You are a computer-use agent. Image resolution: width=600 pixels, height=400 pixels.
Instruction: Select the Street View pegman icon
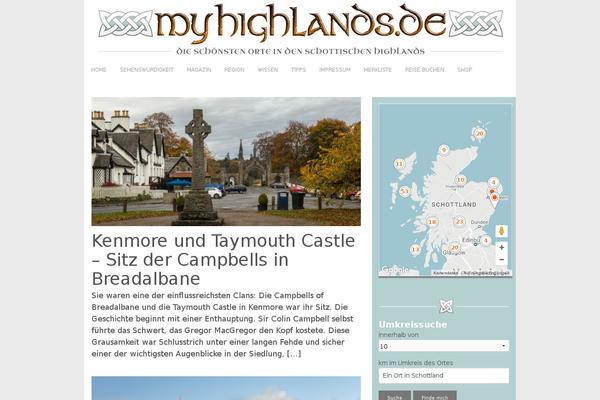pos(501,231)
